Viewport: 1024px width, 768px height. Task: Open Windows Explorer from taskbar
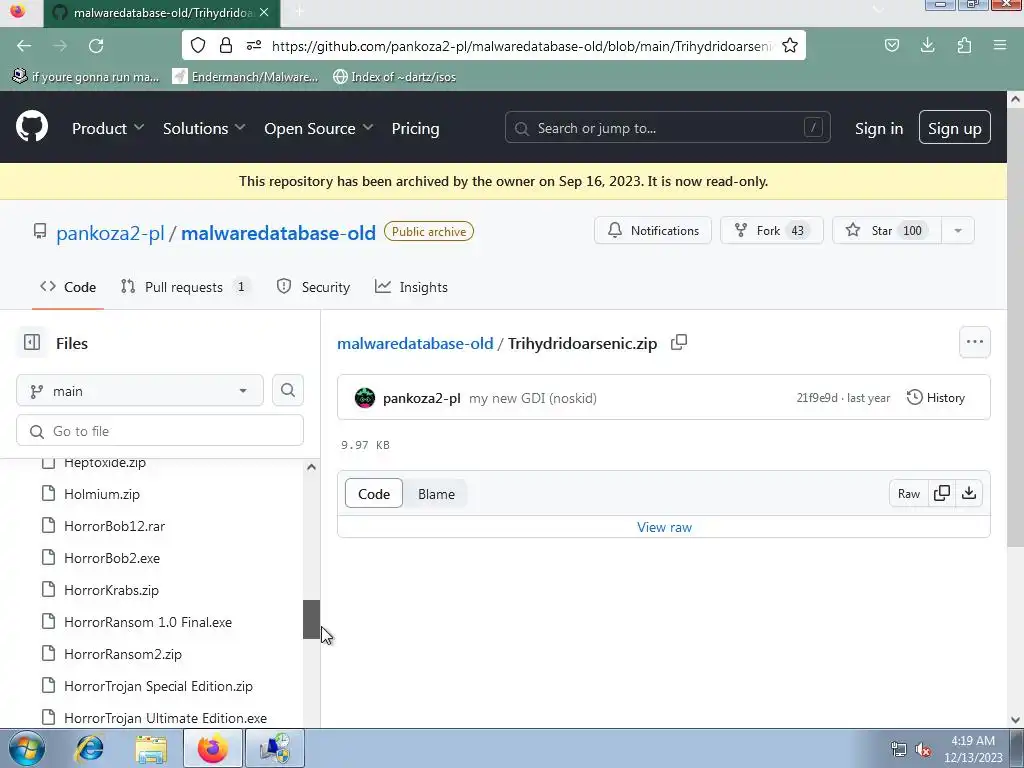pyautogui.click(x=151, y=748)
